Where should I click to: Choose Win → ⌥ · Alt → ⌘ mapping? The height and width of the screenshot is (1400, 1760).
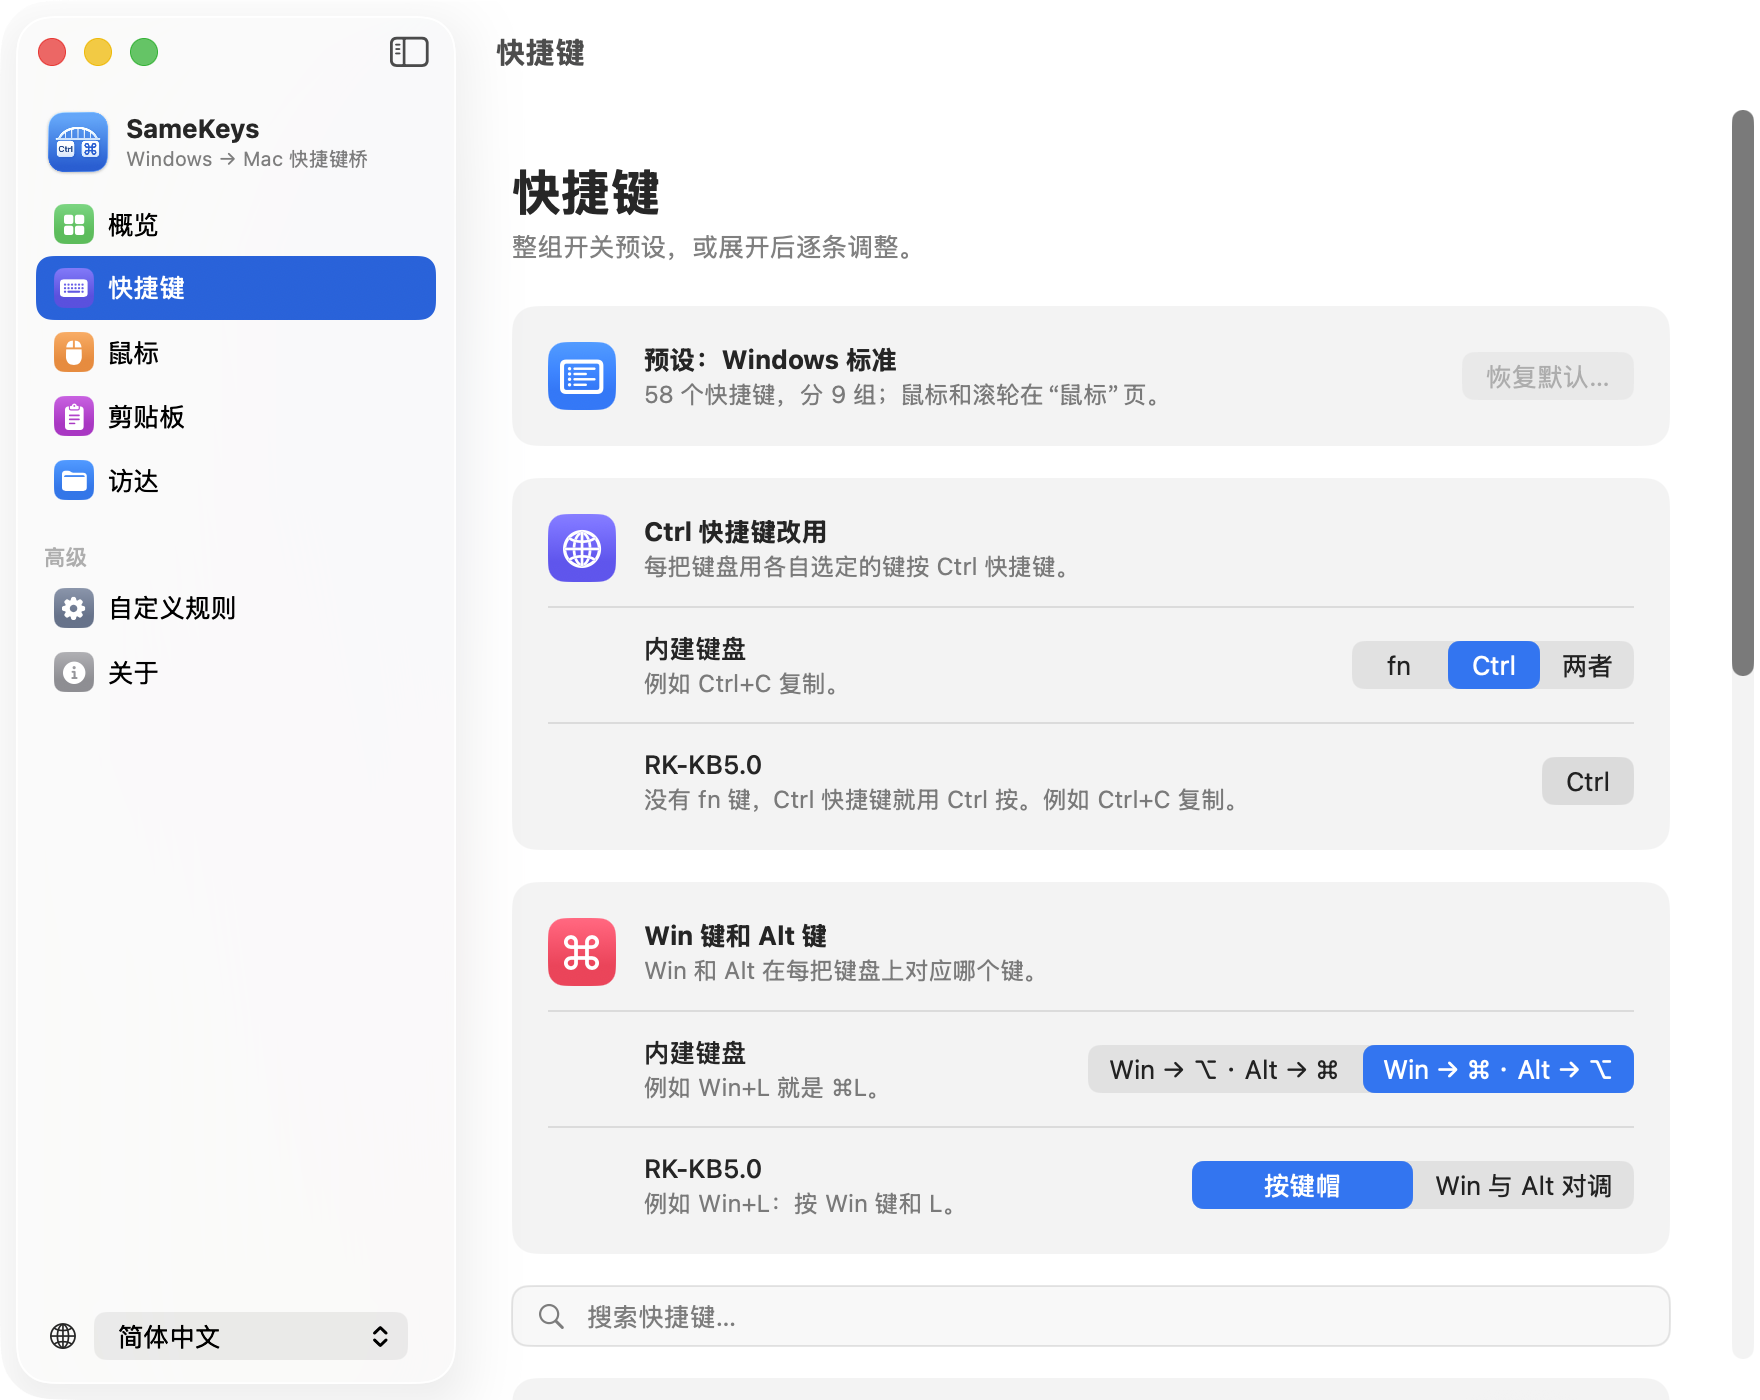(1225, 1069)
